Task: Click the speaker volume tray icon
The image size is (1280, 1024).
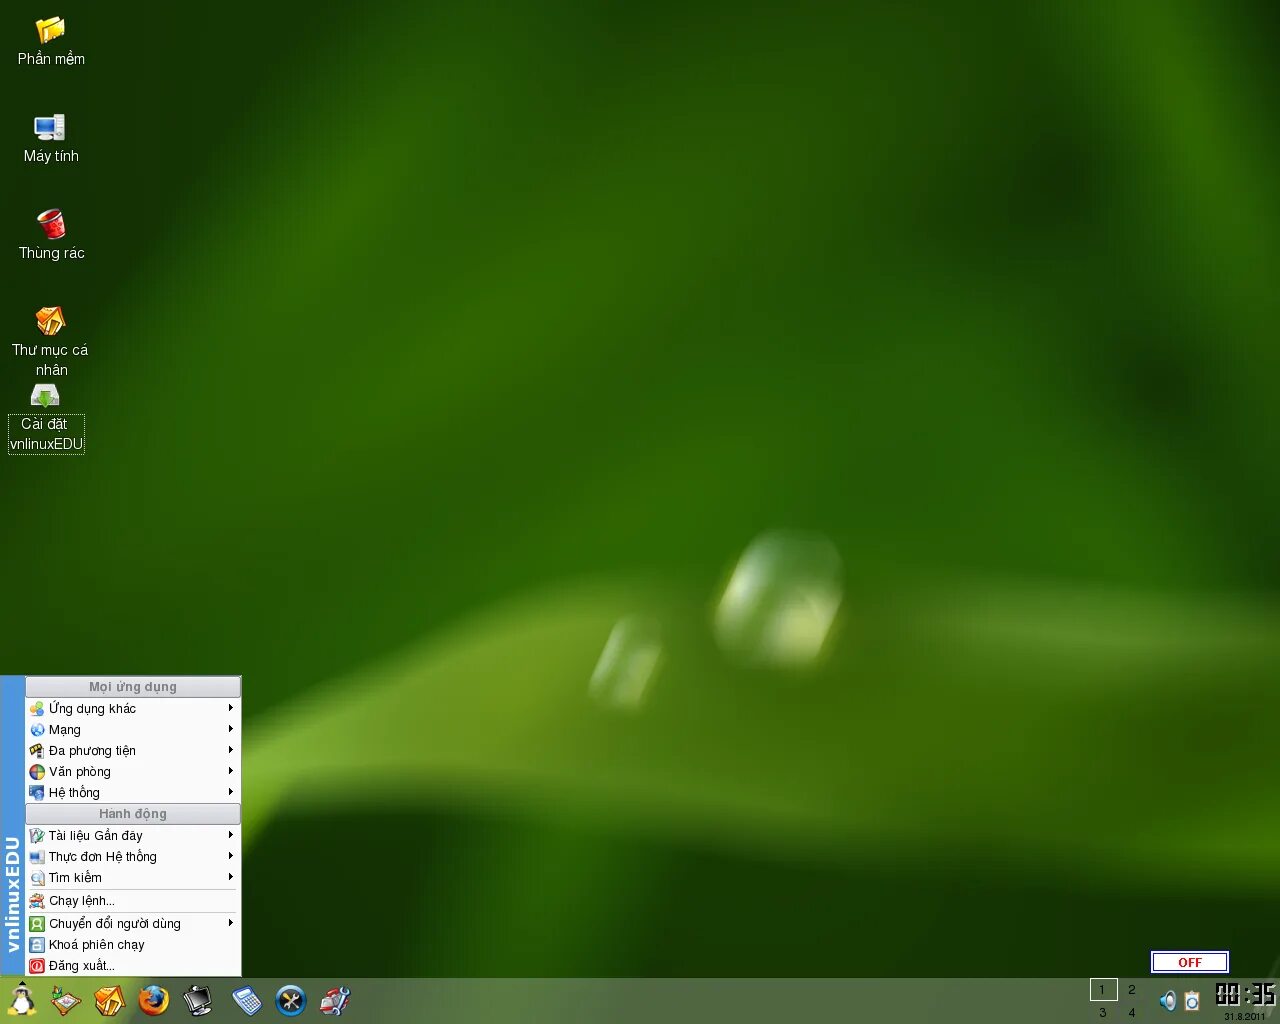Action: pyautogui.click(x=1168, y=1001)
